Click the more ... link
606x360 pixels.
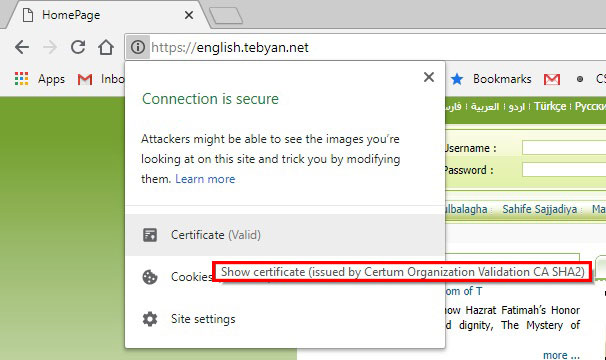(x=561, y=355)
